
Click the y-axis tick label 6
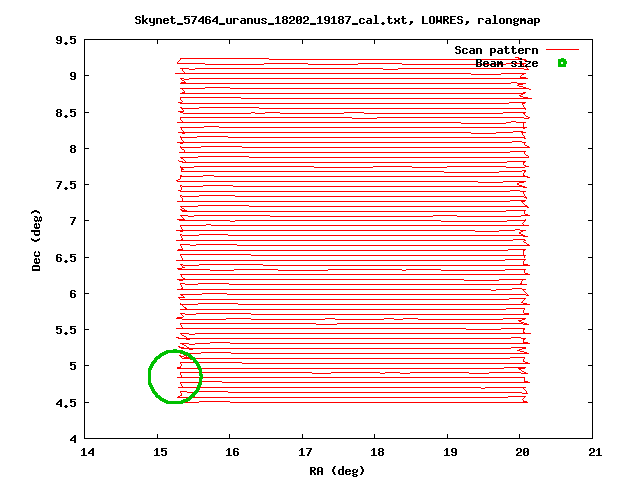pos(73,294)
